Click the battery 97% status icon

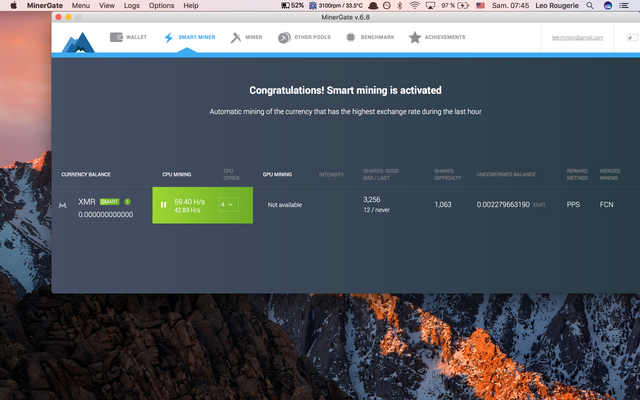pyautogui.click(x=455, y=5)
